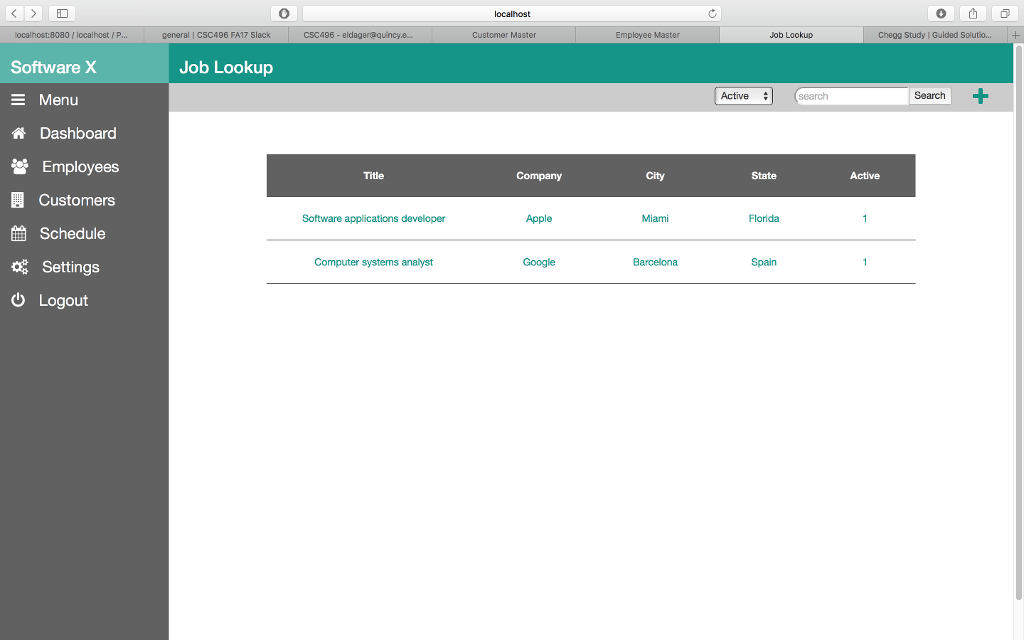Open the Employee Master browser tab
The height and width of the screenshot is (640, 1024).
point(647,33)
